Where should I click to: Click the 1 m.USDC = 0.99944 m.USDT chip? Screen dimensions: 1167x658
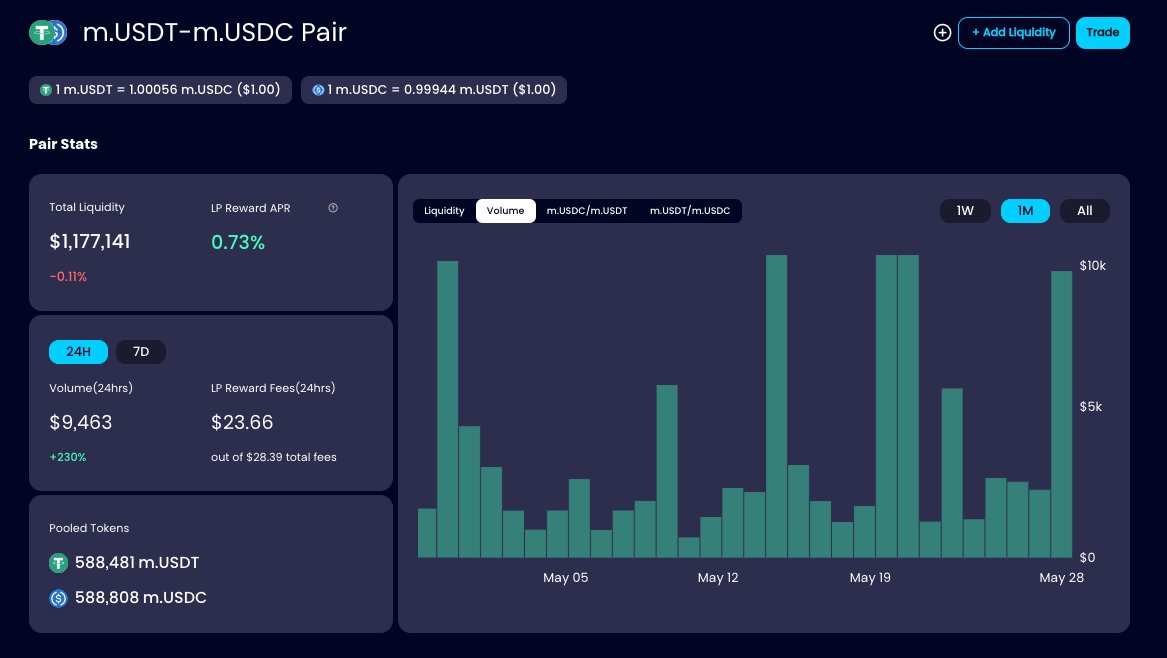[x=434, y=90]
